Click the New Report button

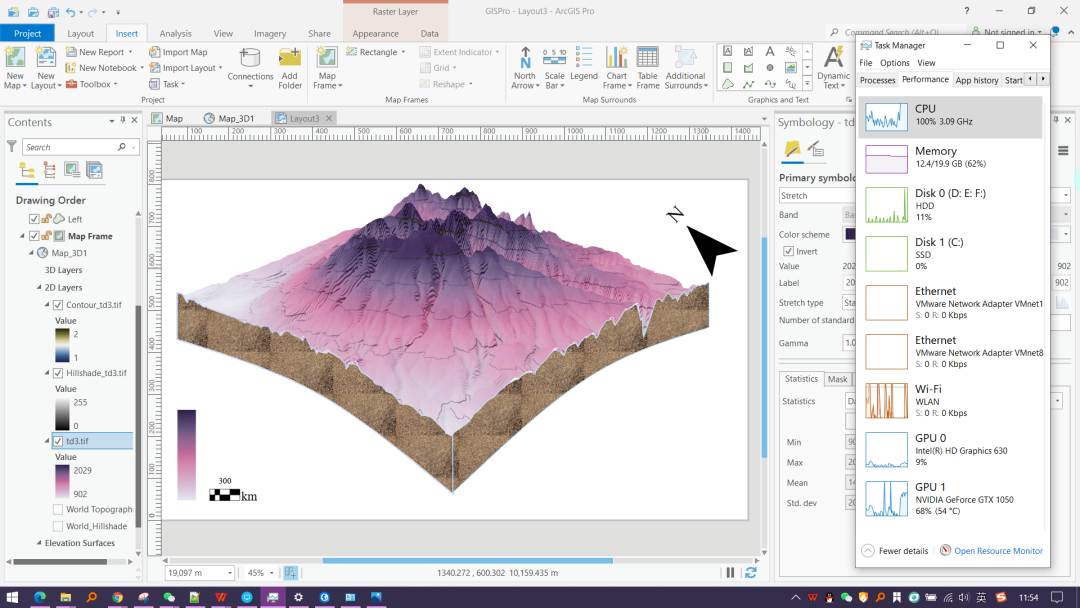click(99, 52)
